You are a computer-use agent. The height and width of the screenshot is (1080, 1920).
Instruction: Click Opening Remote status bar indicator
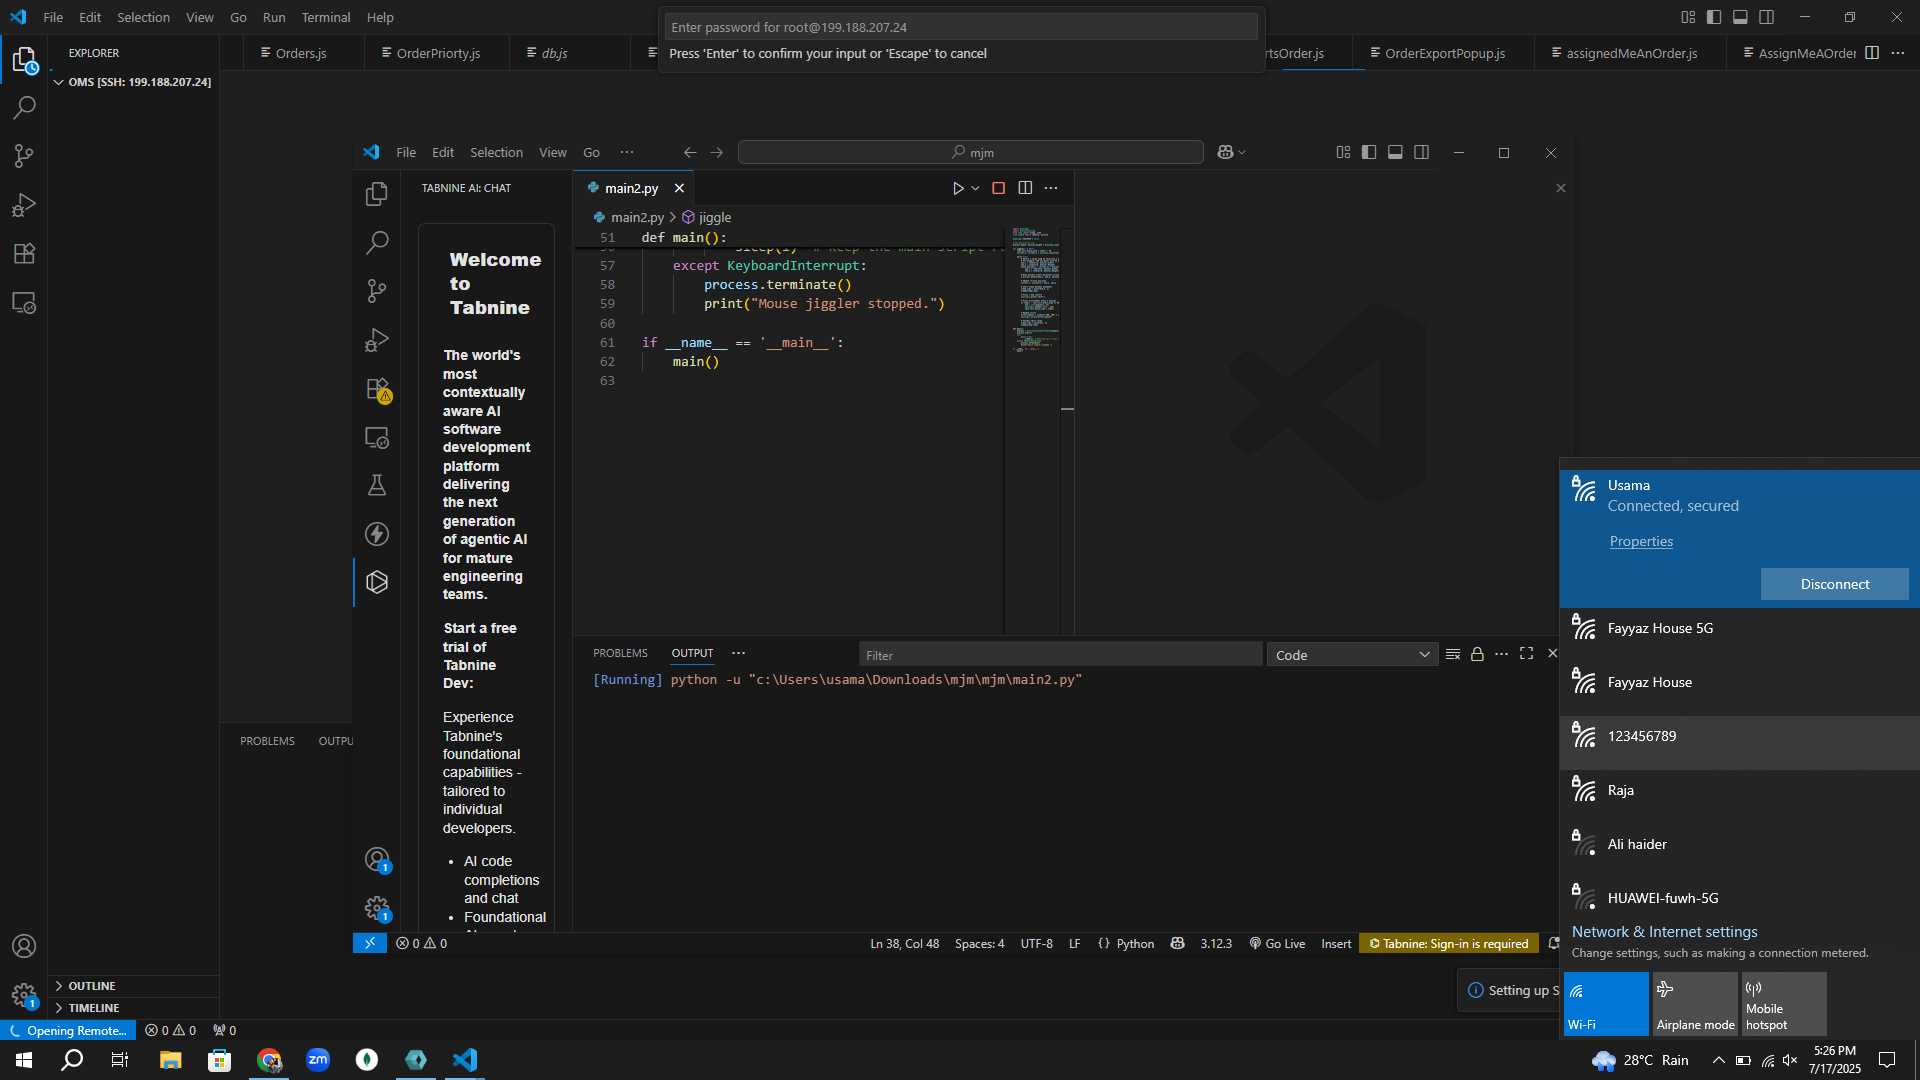coord(68,1030)
